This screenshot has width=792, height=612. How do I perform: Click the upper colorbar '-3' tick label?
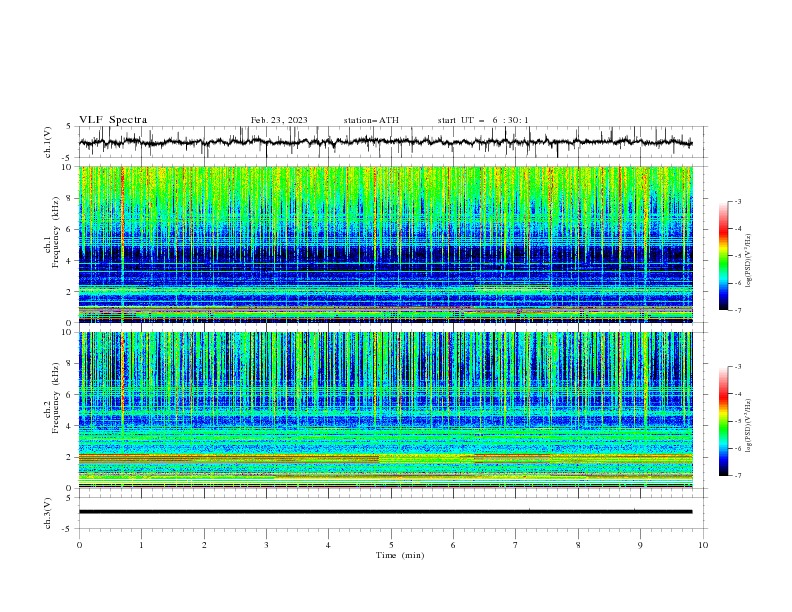point(737,201)
